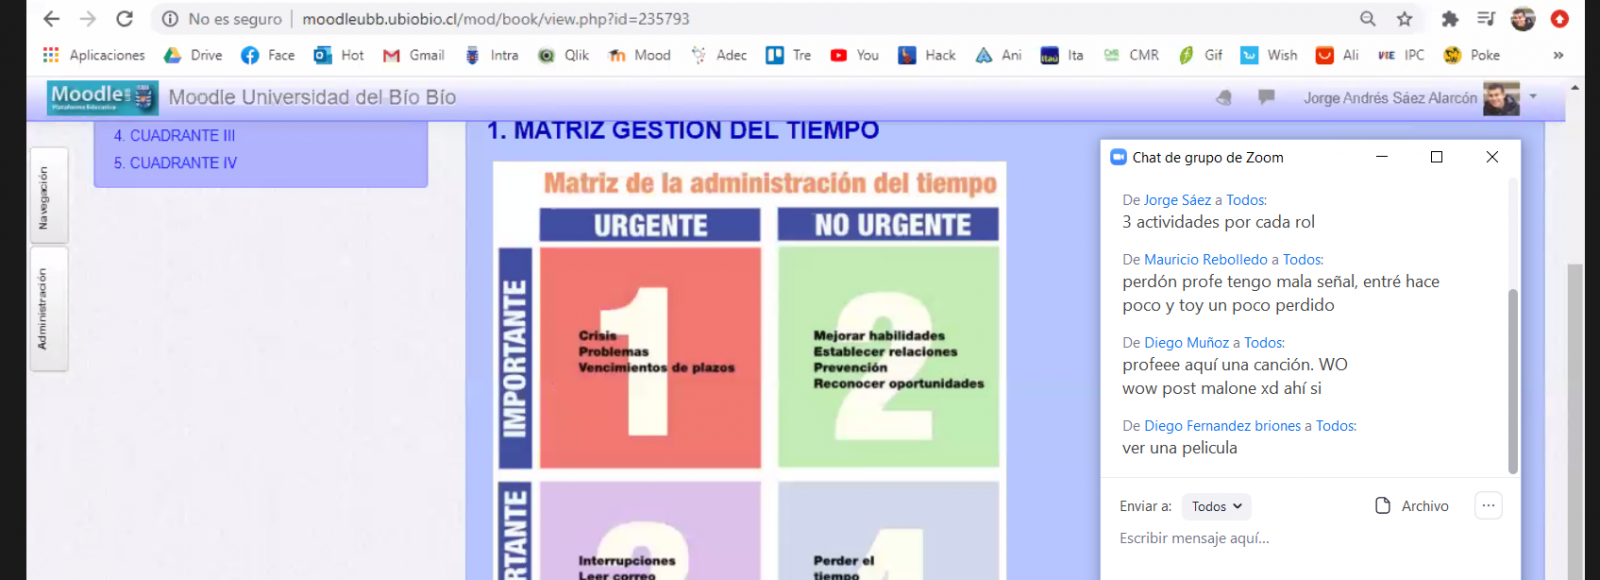Open the Moodle notifications bell icon

pos(1223,97)
